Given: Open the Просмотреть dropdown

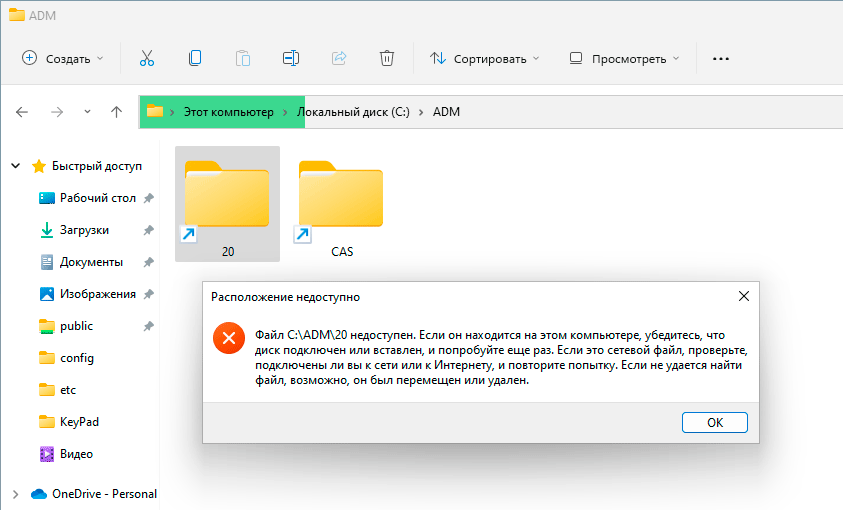Looking at the screenshot, I should pos(625,59).
